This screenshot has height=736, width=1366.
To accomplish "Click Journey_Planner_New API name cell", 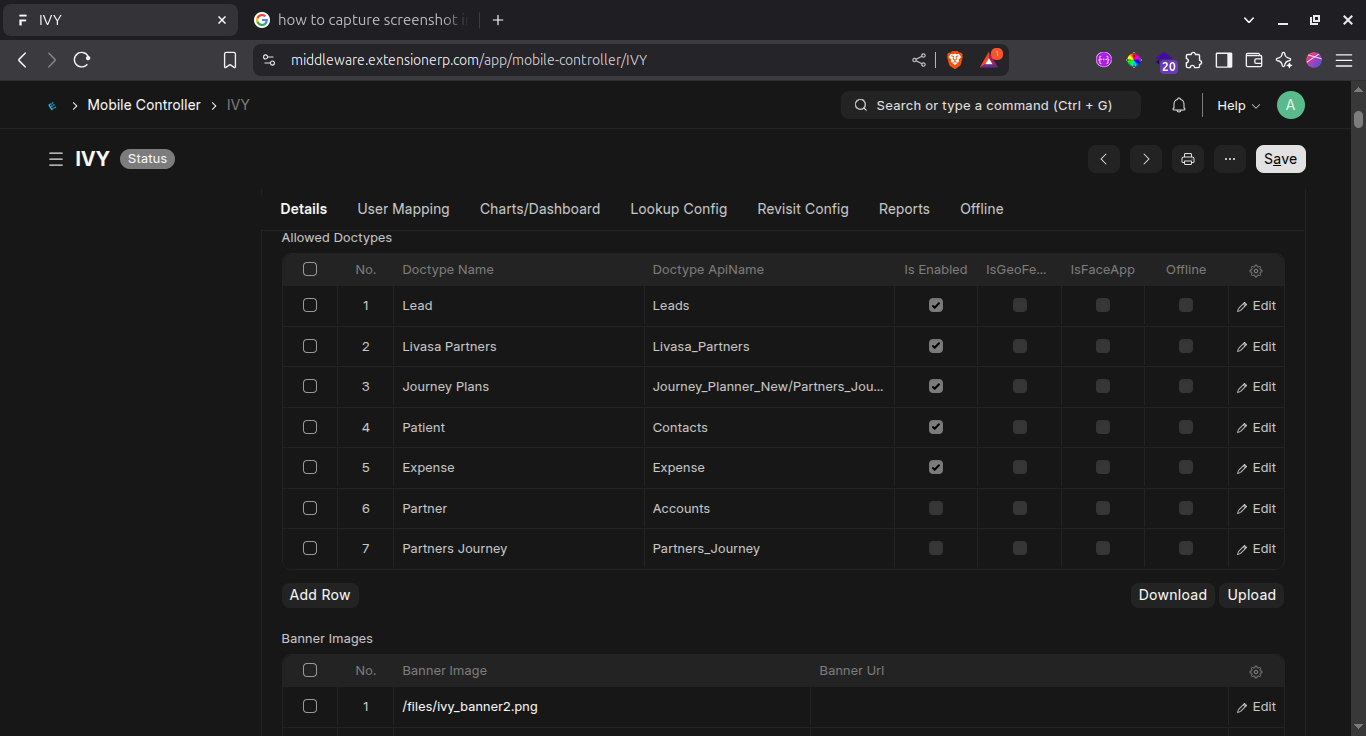I will point(769,387).
